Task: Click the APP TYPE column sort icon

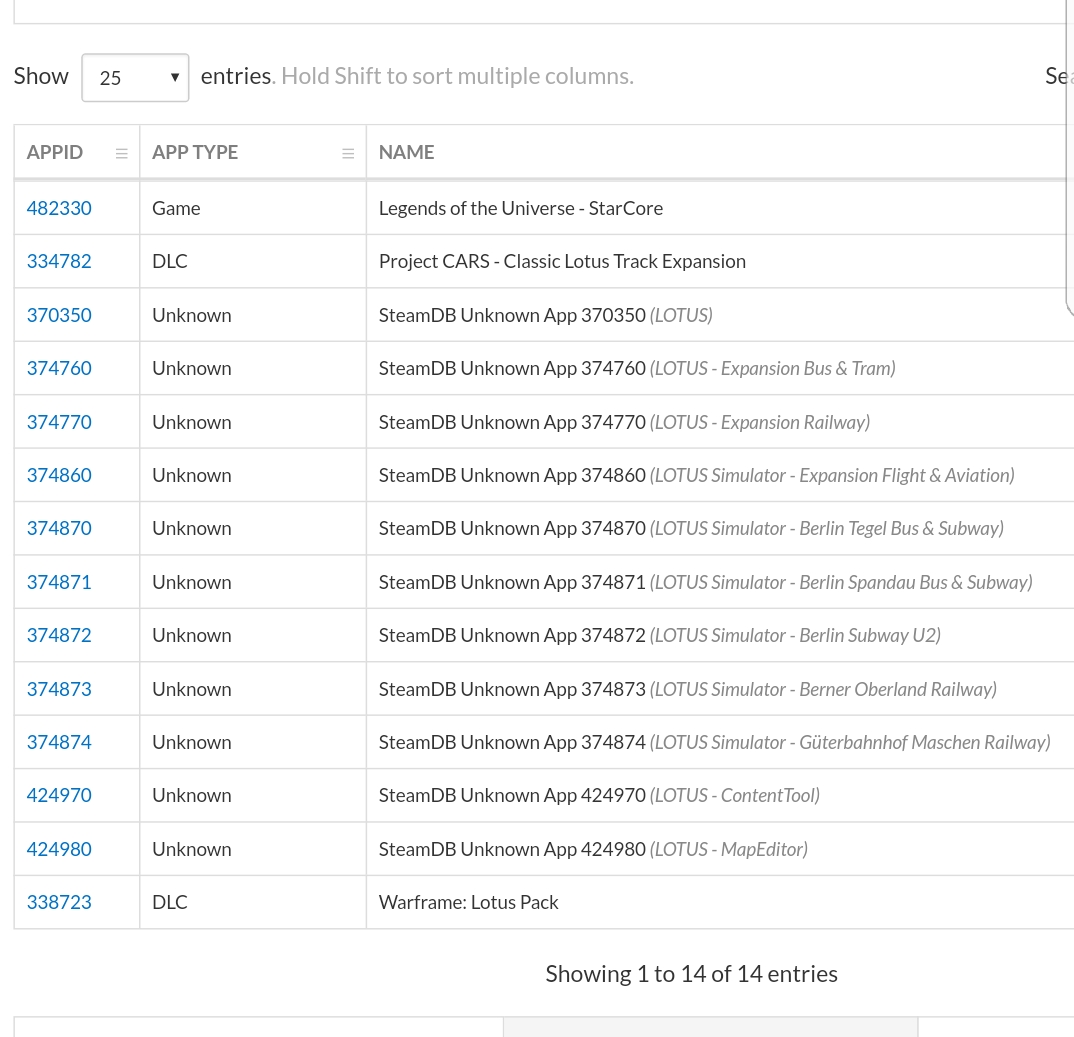Action: (x=348, y=153)
